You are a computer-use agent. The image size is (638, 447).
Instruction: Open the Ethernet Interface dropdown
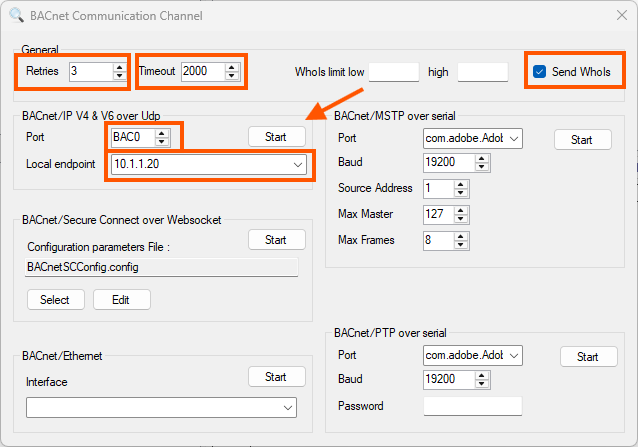(288, 408)
